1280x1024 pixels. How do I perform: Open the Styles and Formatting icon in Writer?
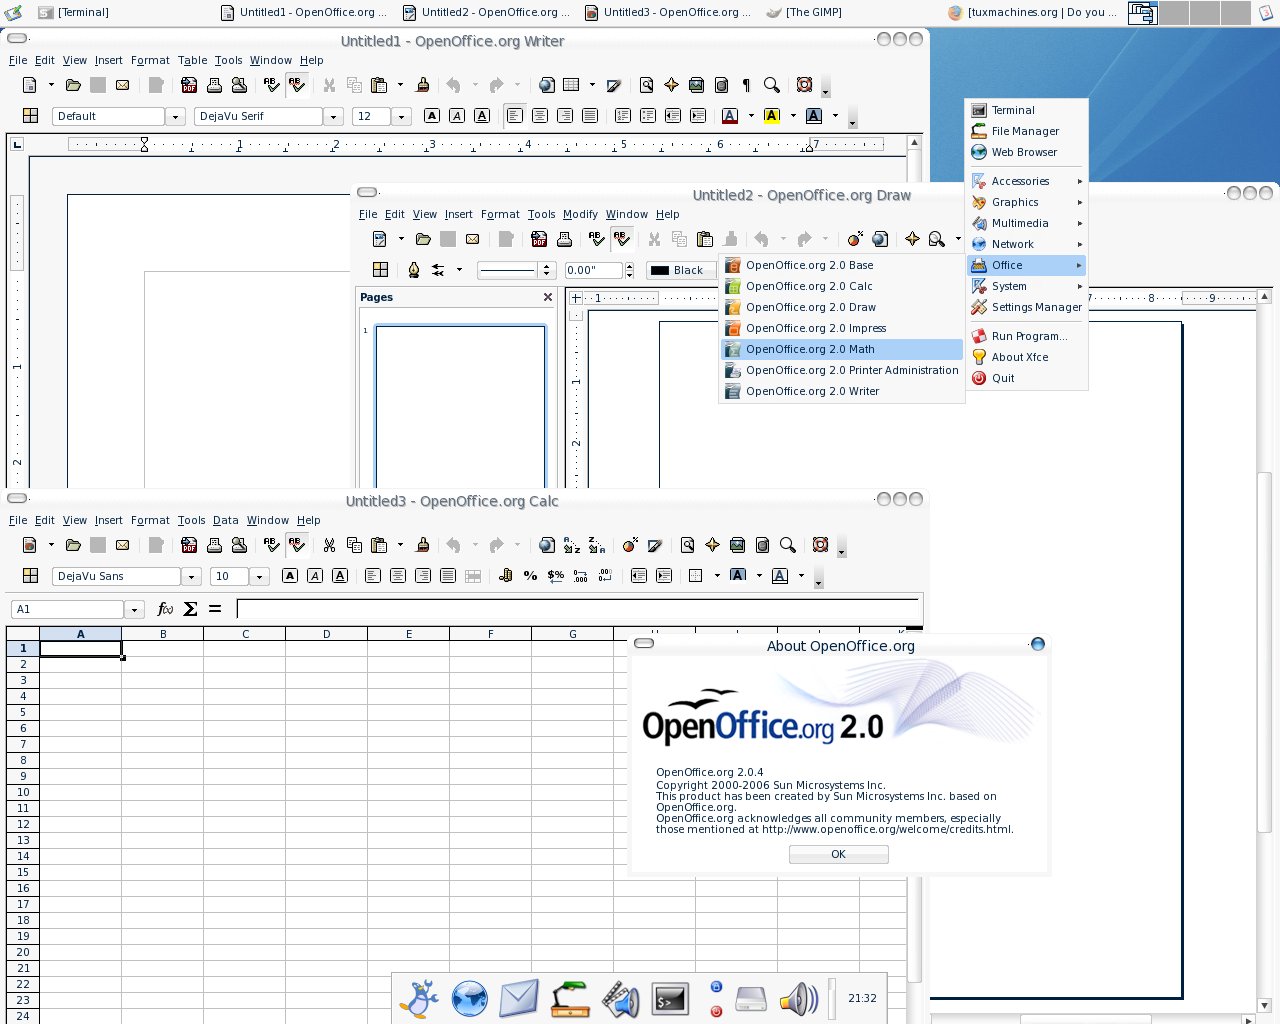[30, 116]
